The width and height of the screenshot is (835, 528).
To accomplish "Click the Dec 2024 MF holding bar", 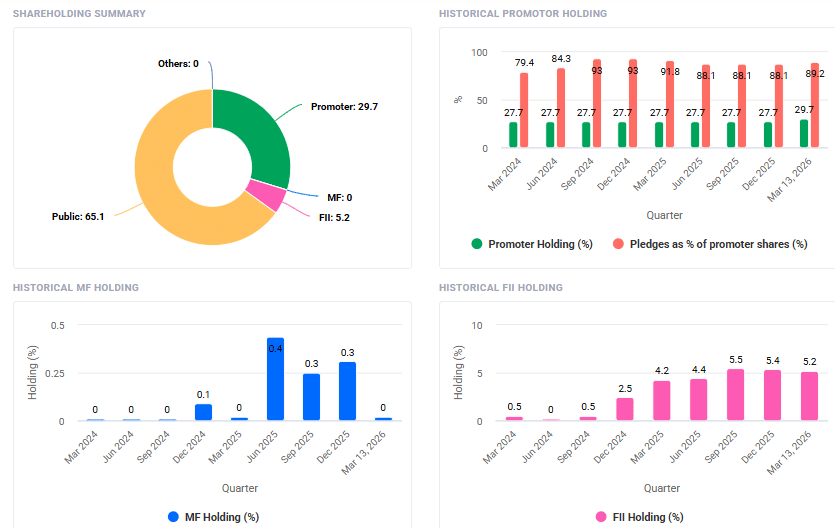I will [203, 412].
